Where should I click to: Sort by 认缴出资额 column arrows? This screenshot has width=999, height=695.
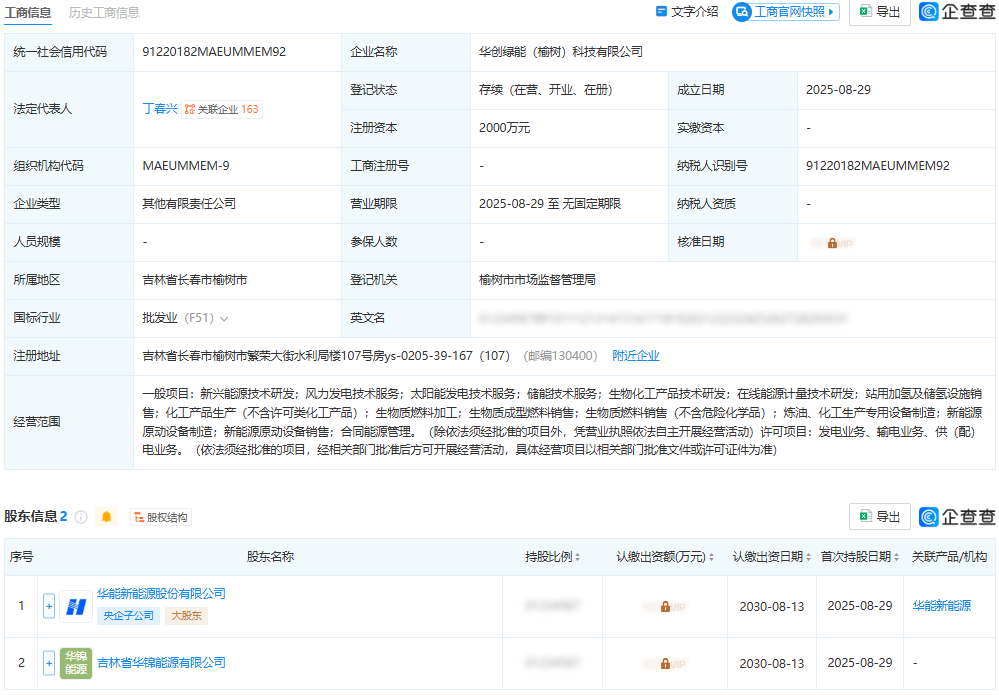711,557
